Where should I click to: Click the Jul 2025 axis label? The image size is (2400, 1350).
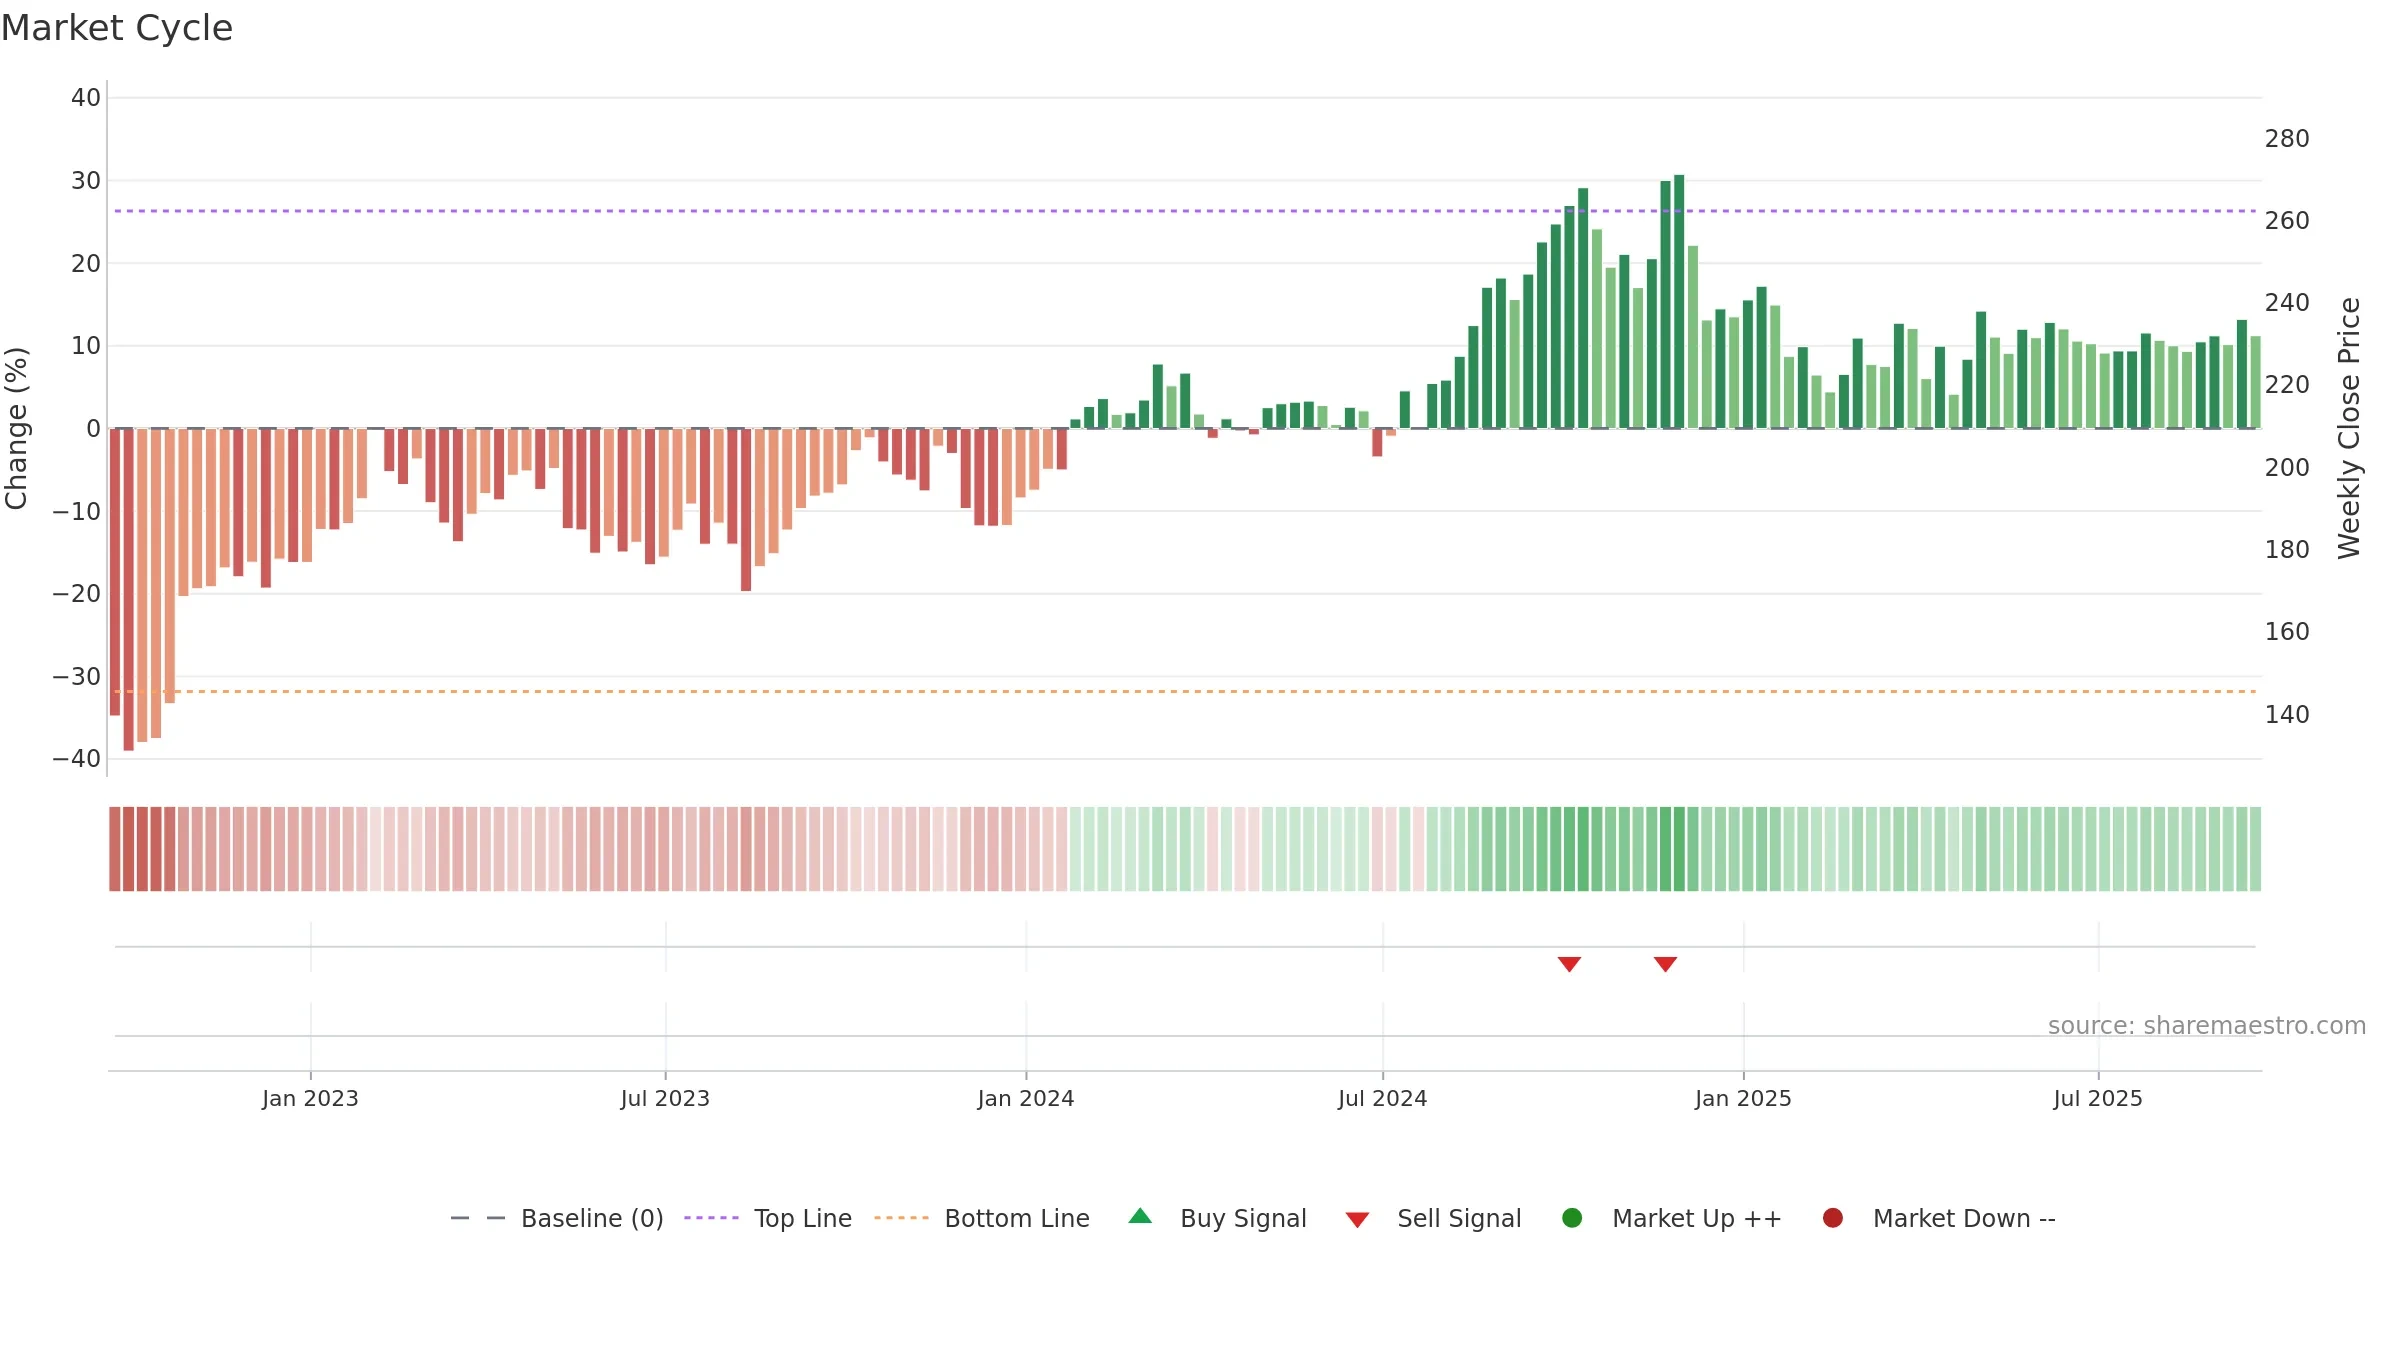pyautogui.click(x=2098, y=1098)
